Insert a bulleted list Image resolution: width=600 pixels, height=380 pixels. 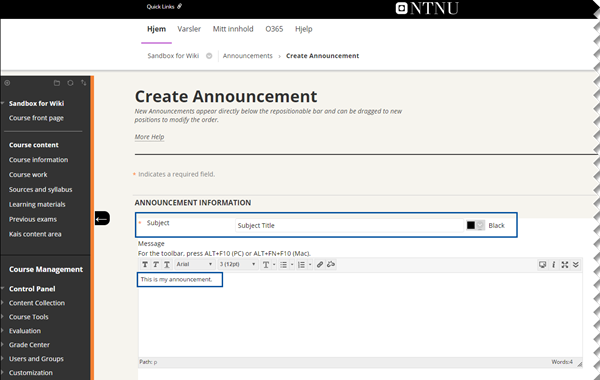tap(283, 264)
